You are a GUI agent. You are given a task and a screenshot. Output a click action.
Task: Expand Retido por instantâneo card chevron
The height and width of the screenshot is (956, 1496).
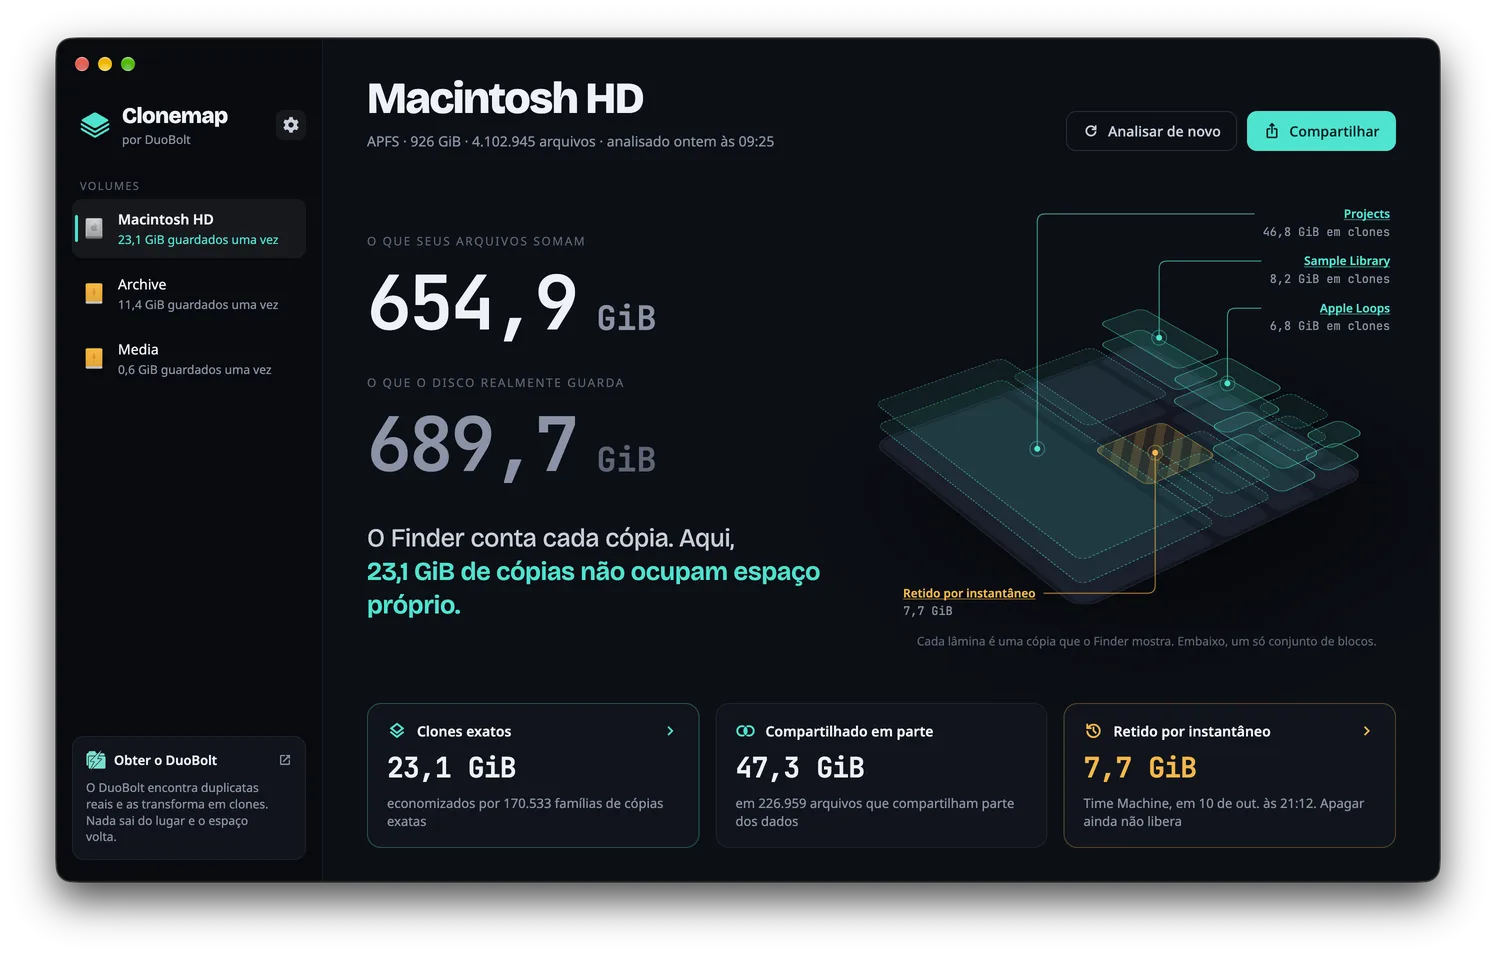(x=1367, y=731)
